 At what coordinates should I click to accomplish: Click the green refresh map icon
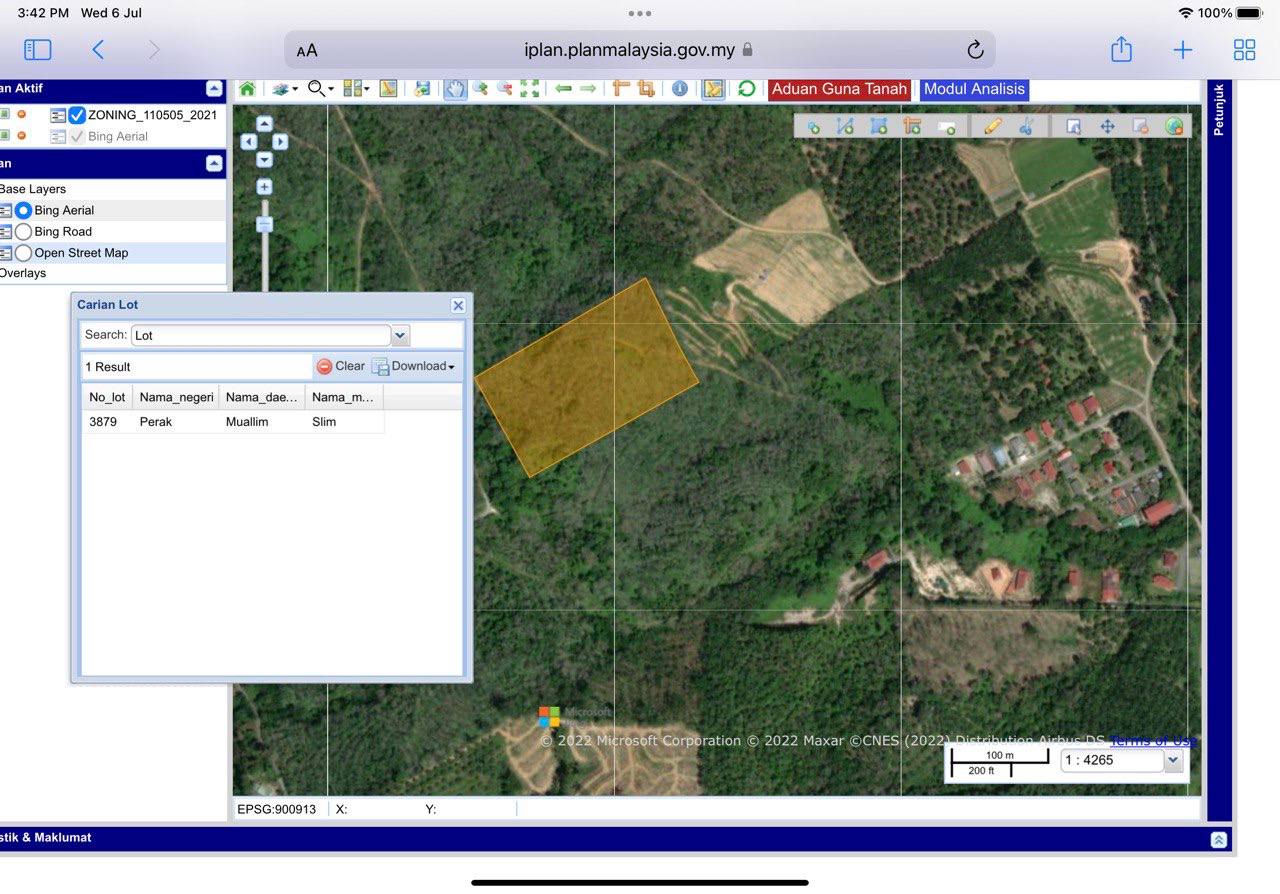pos(746,89)
